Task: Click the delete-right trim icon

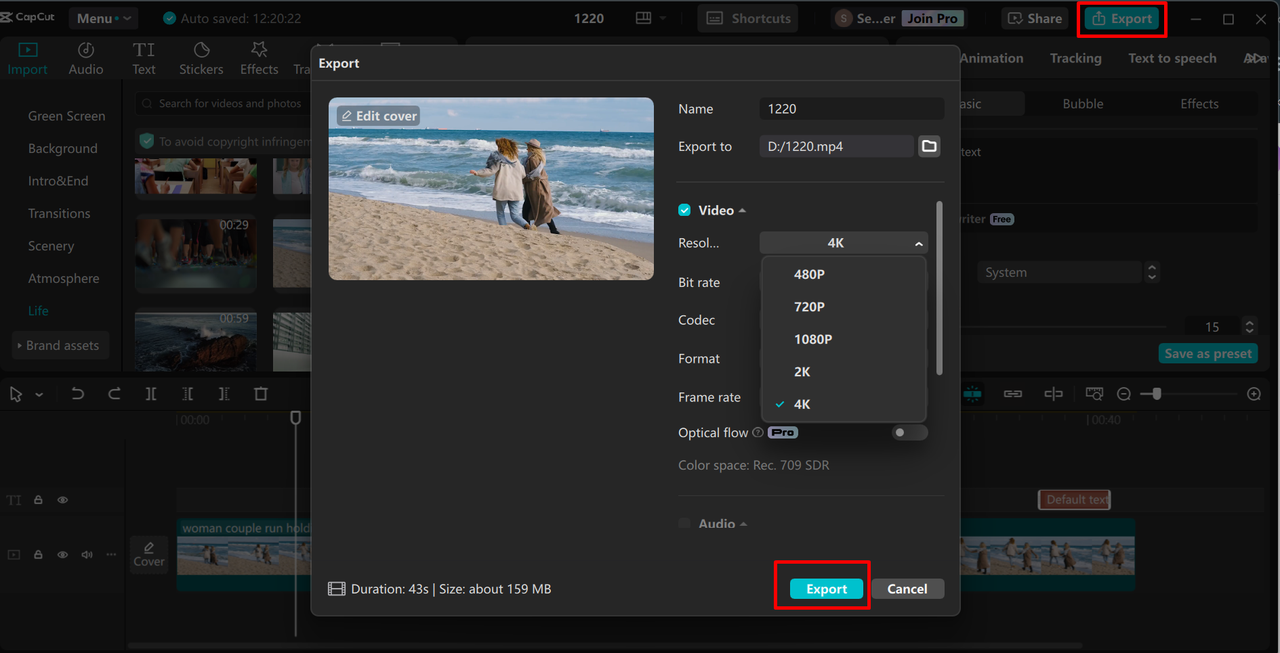Action: tap(224, 394)
